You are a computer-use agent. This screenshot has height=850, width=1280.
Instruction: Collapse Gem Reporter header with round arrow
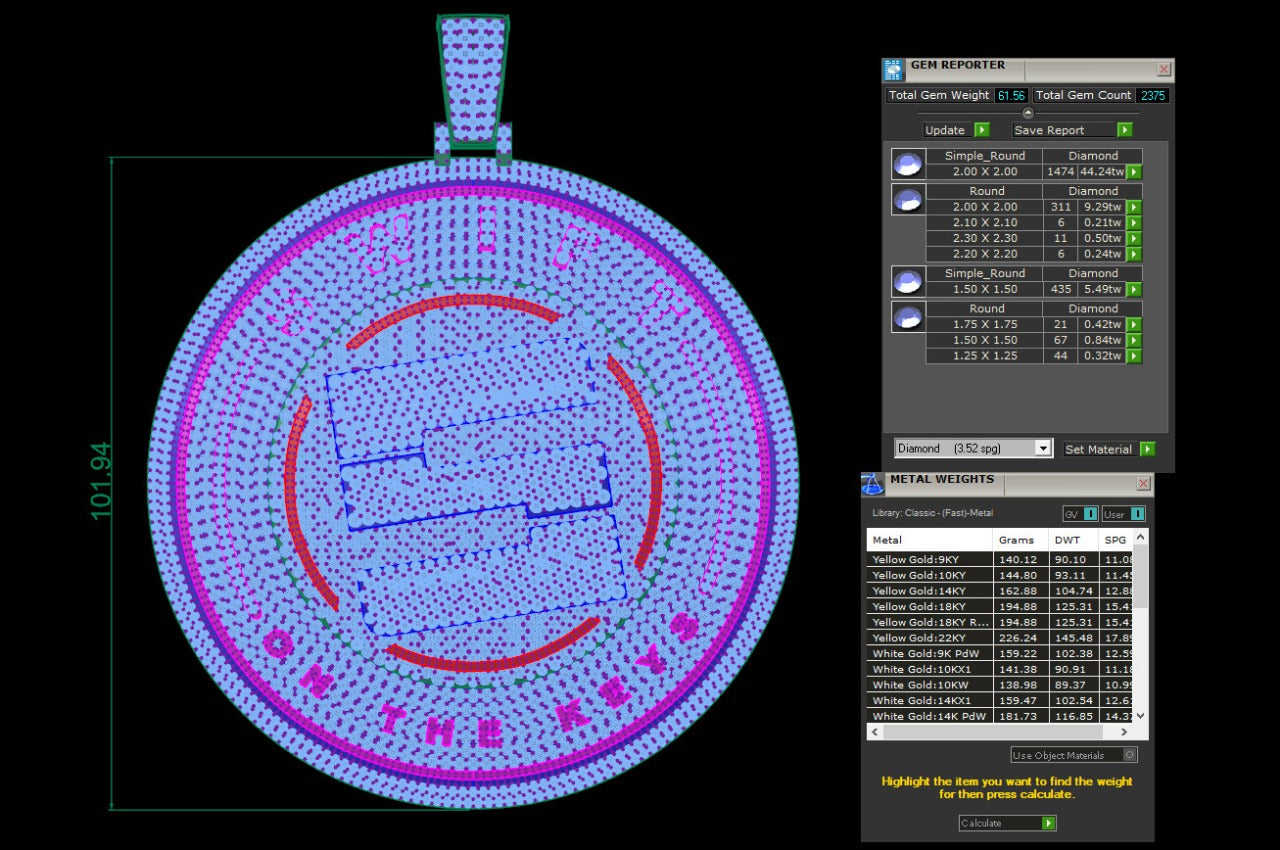[1027, 112]
